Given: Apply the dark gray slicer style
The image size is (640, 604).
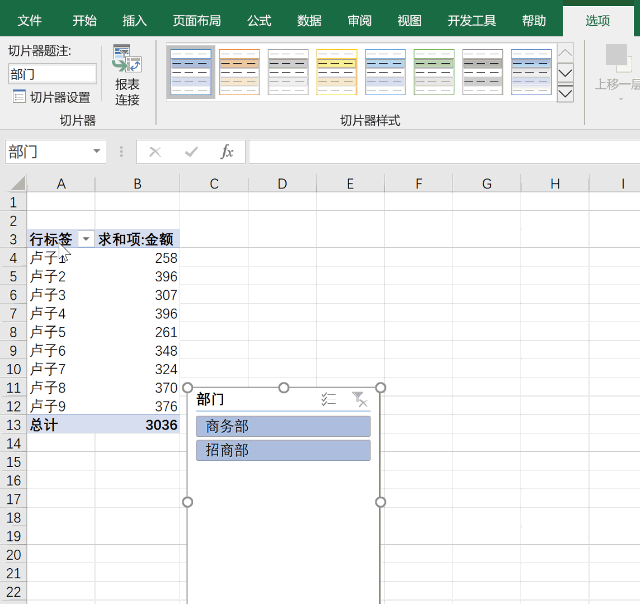Looking at the screenshot, I should (x=482, y=72).
